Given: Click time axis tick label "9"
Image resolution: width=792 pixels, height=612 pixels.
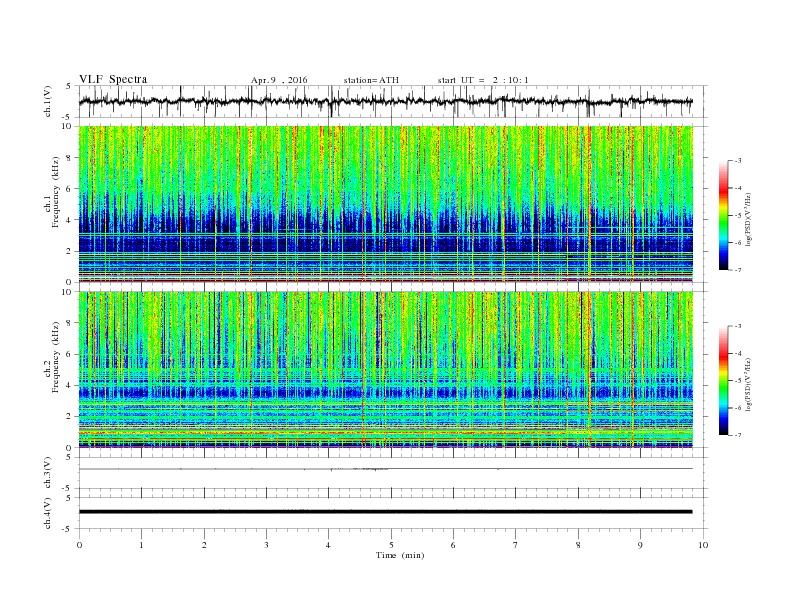Looking at the screenshot, I should [x=640, y=545].
